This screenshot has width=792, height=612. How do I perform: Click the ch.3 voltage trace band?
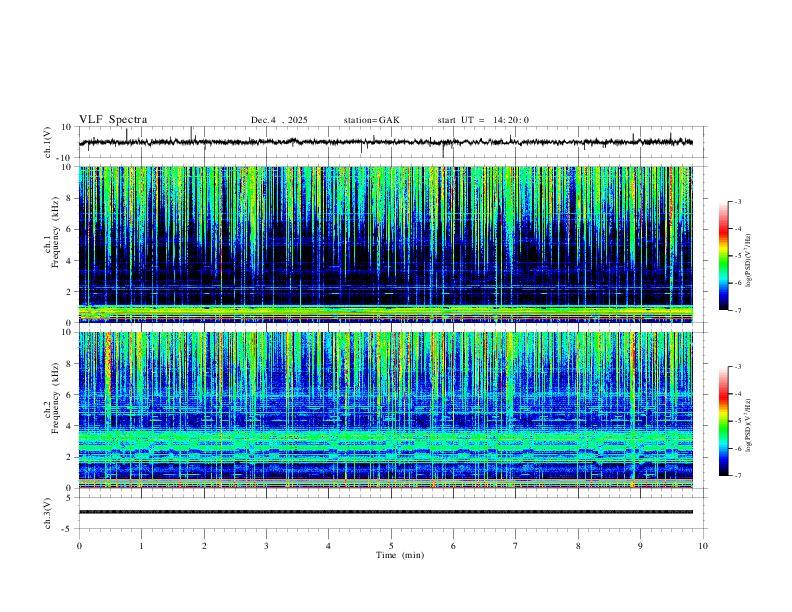386,512
